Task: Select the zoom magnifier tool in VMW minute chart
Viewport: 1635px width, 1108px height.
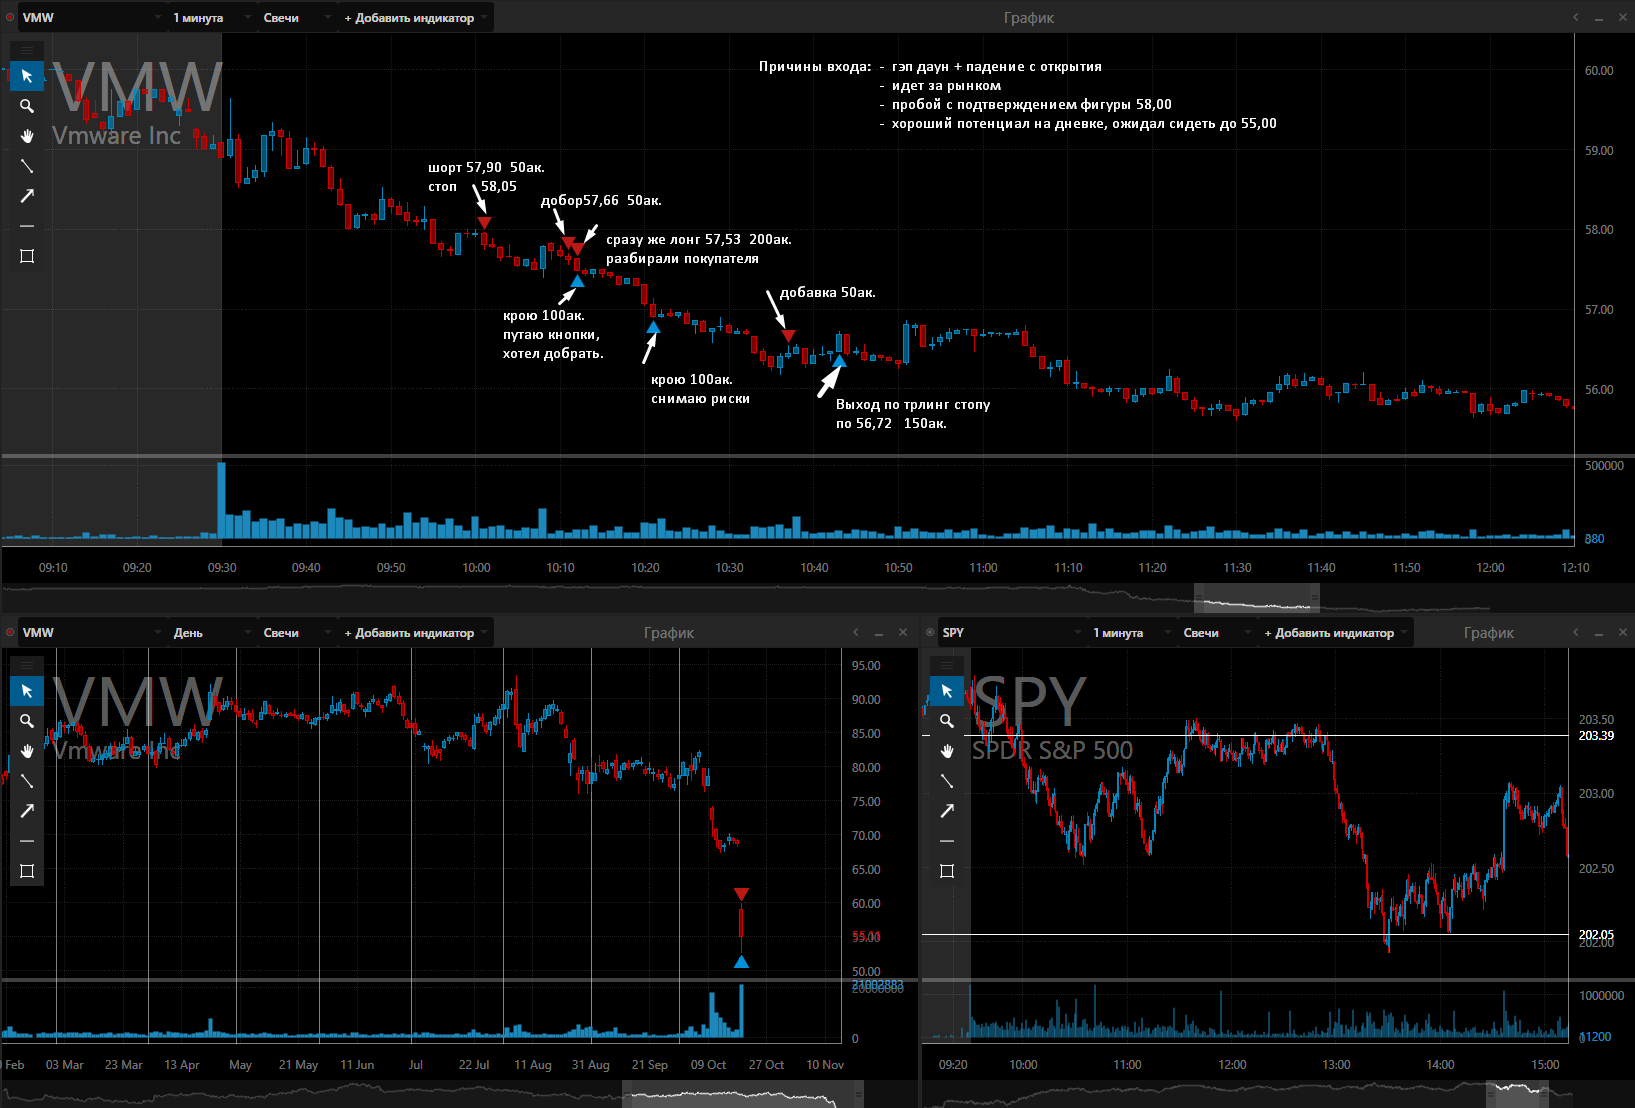Action: click(27, 106)
